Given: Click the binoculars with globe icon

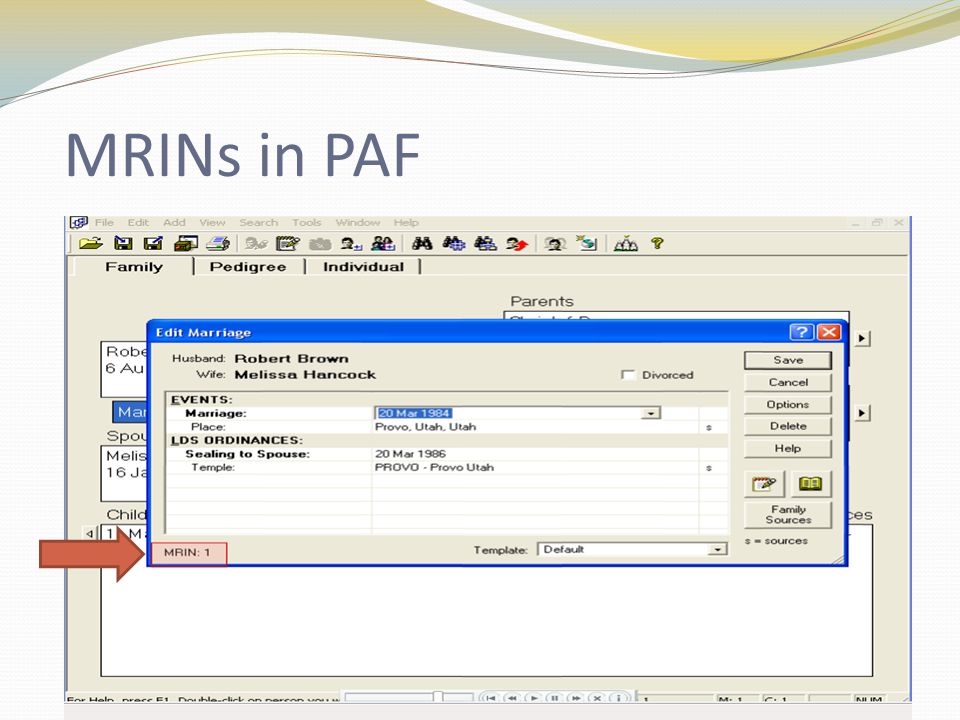Looking at the screenshot, I should pos(454,244).
